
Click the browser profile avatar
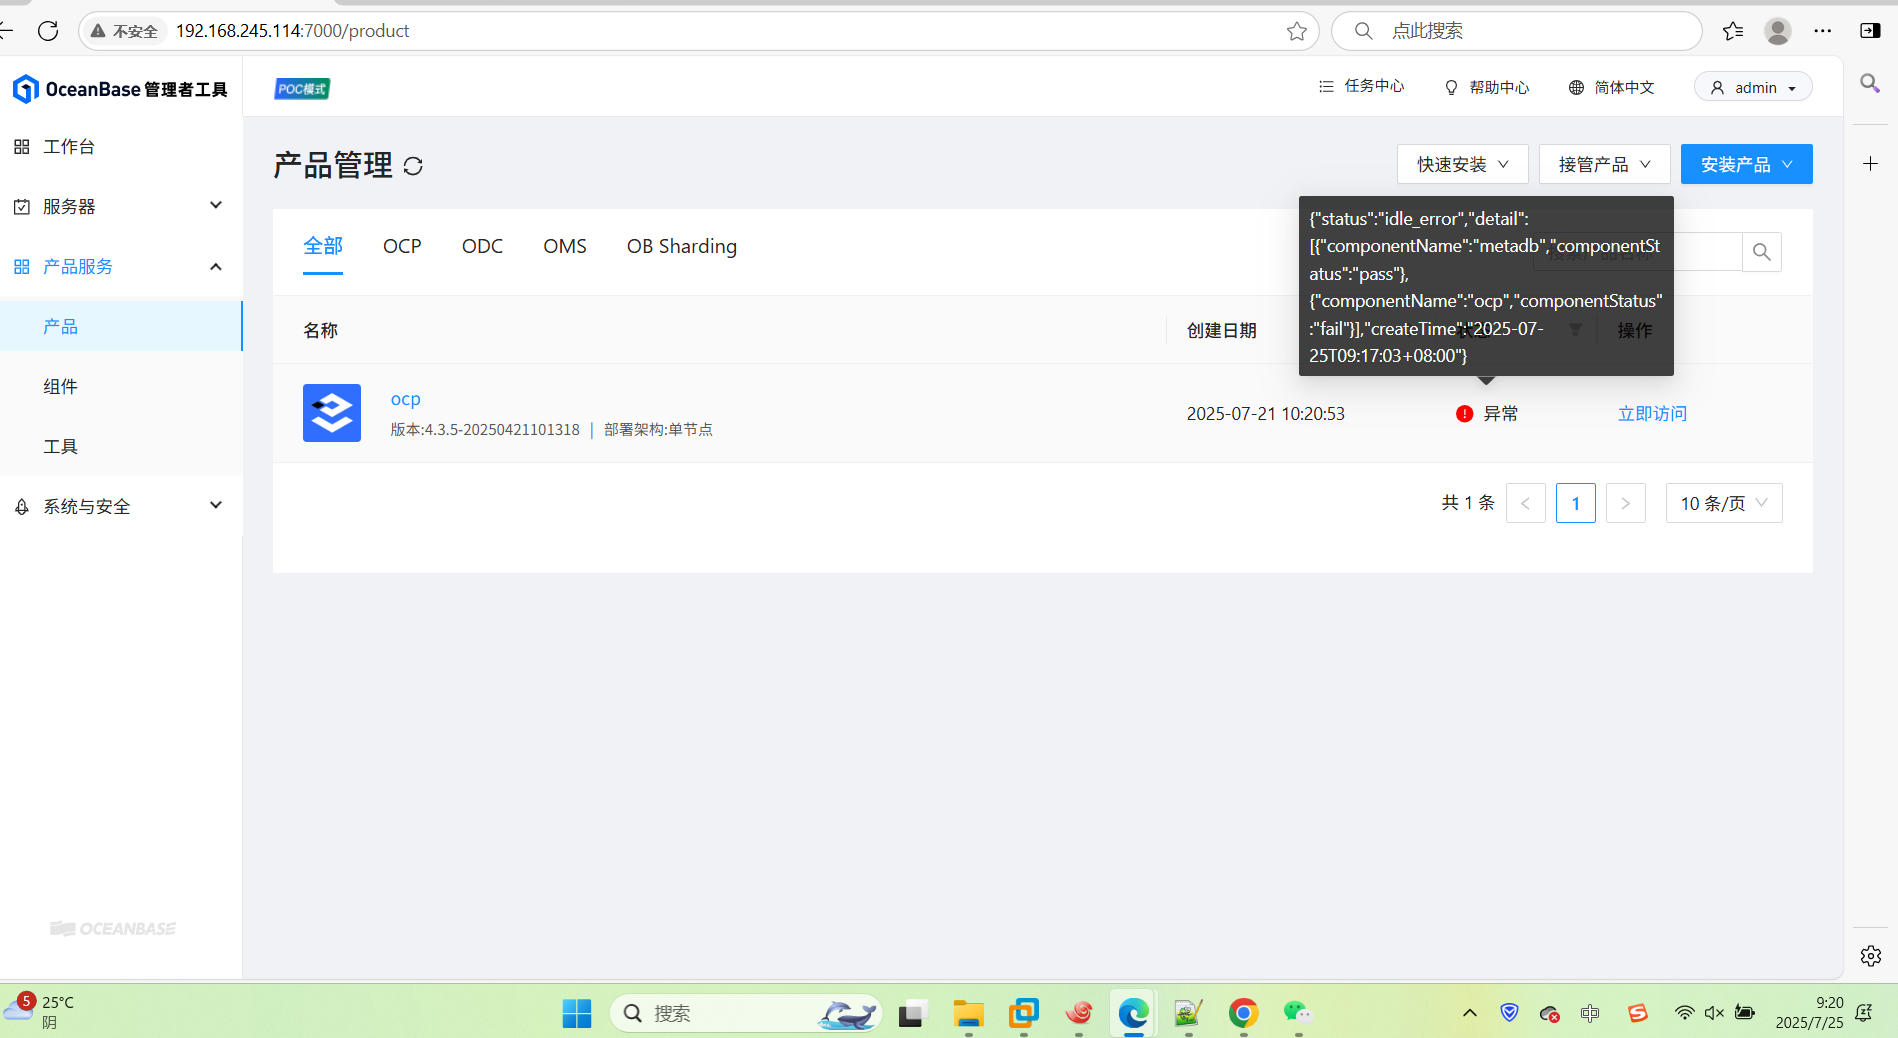point(1777,31)
